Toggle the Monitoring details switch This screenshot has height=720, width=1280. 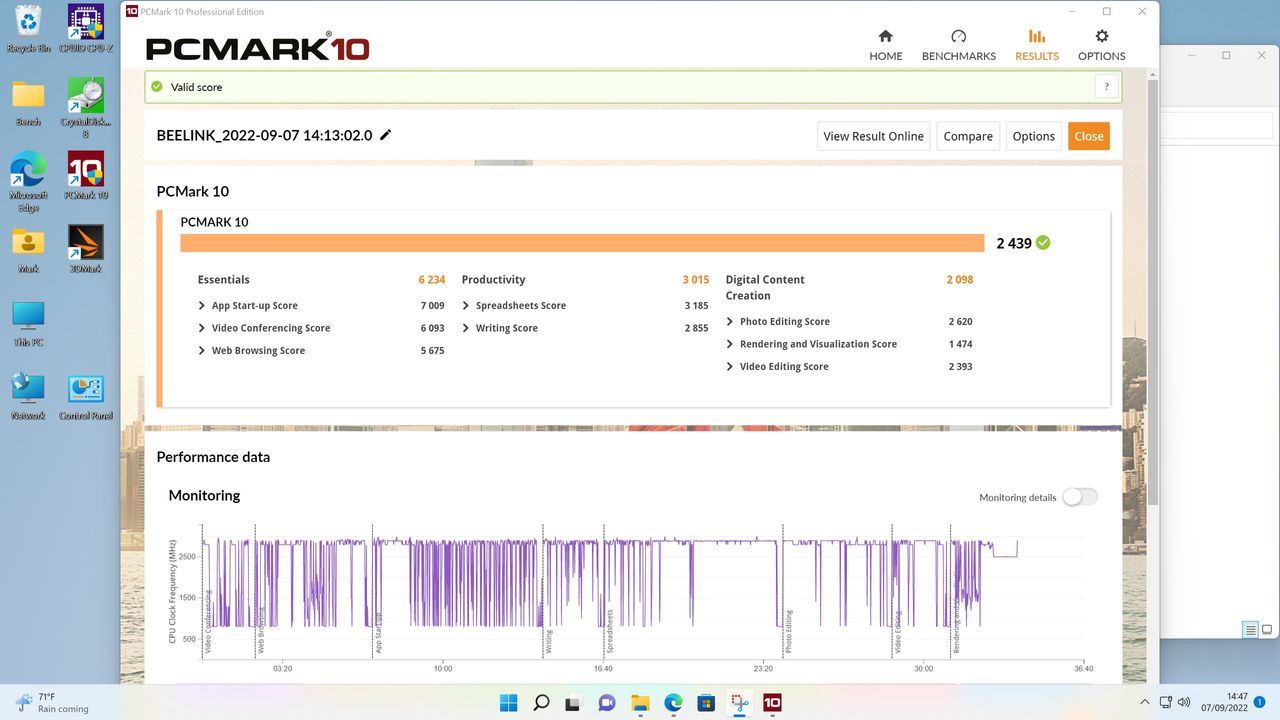(x=1079, y=497)
